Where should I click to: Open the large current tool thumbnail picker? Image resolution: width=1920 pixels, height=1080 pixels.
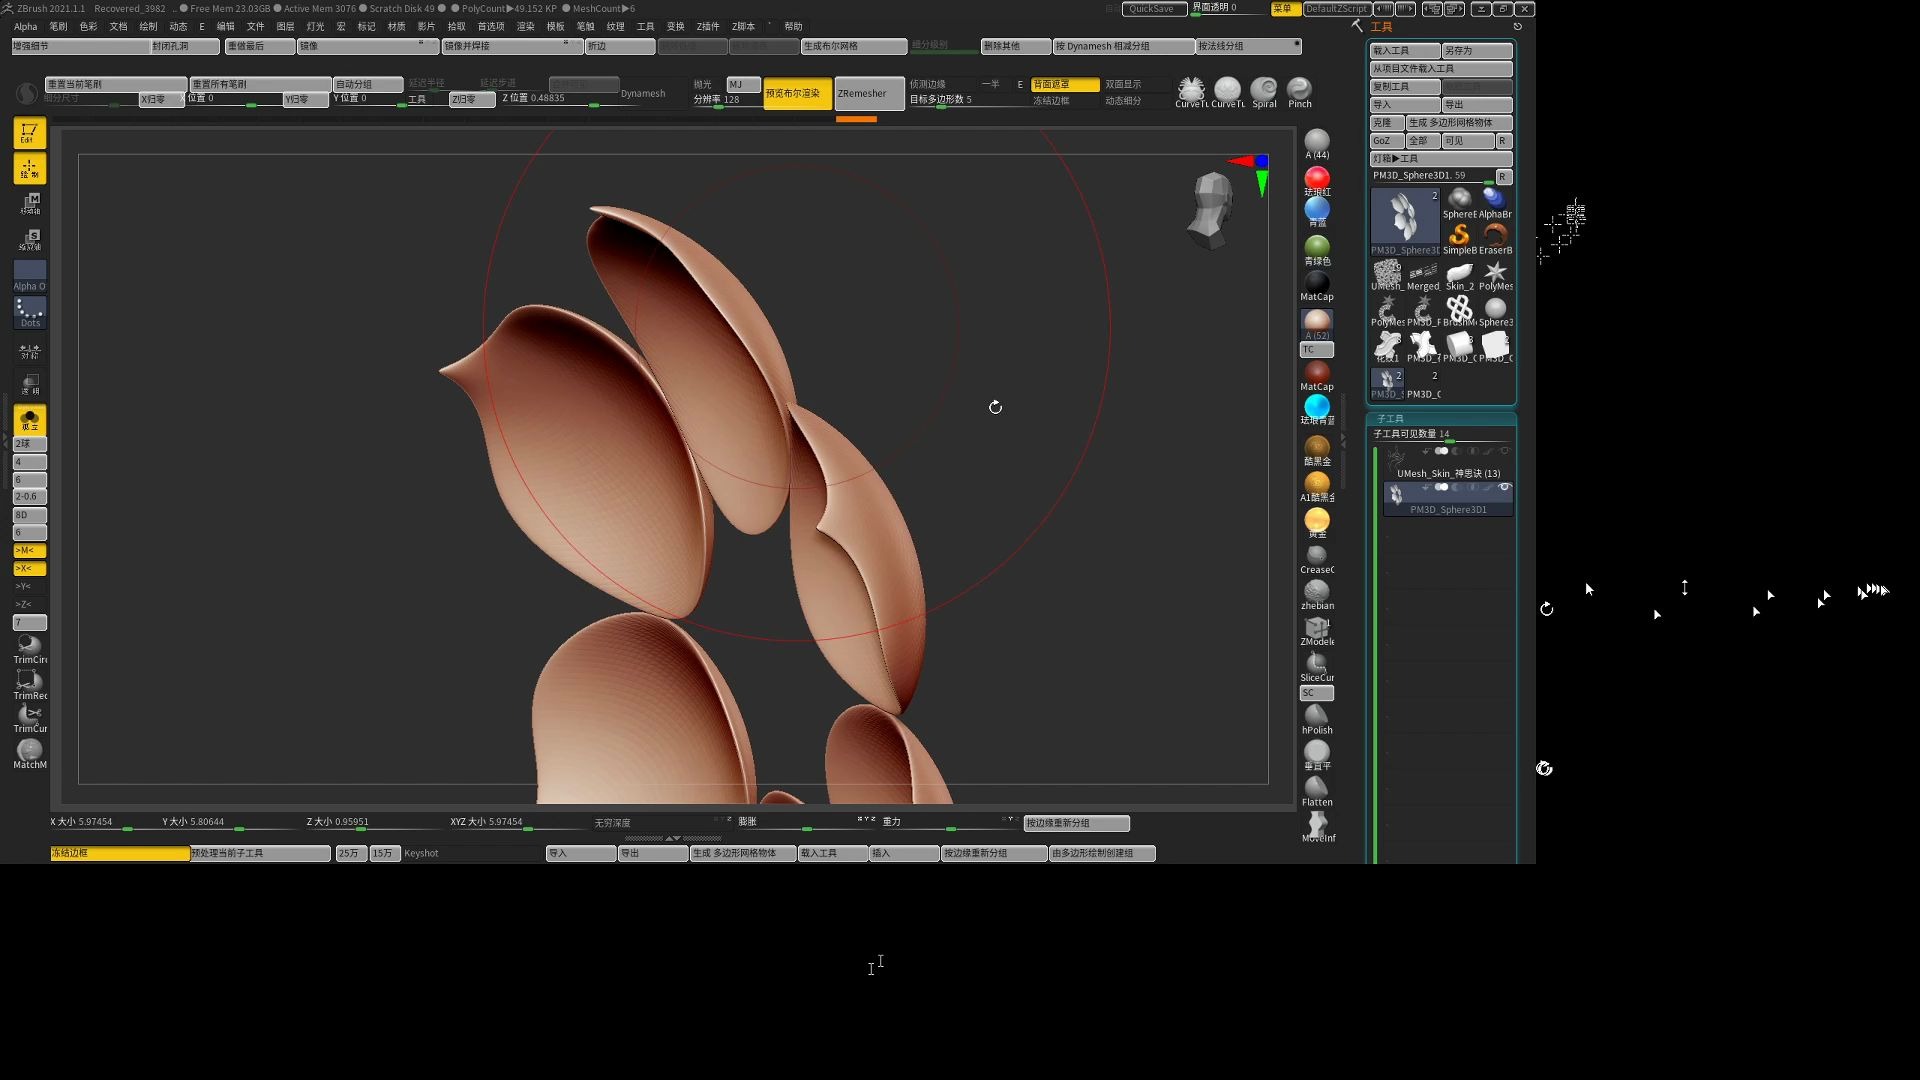point(1405,220)
